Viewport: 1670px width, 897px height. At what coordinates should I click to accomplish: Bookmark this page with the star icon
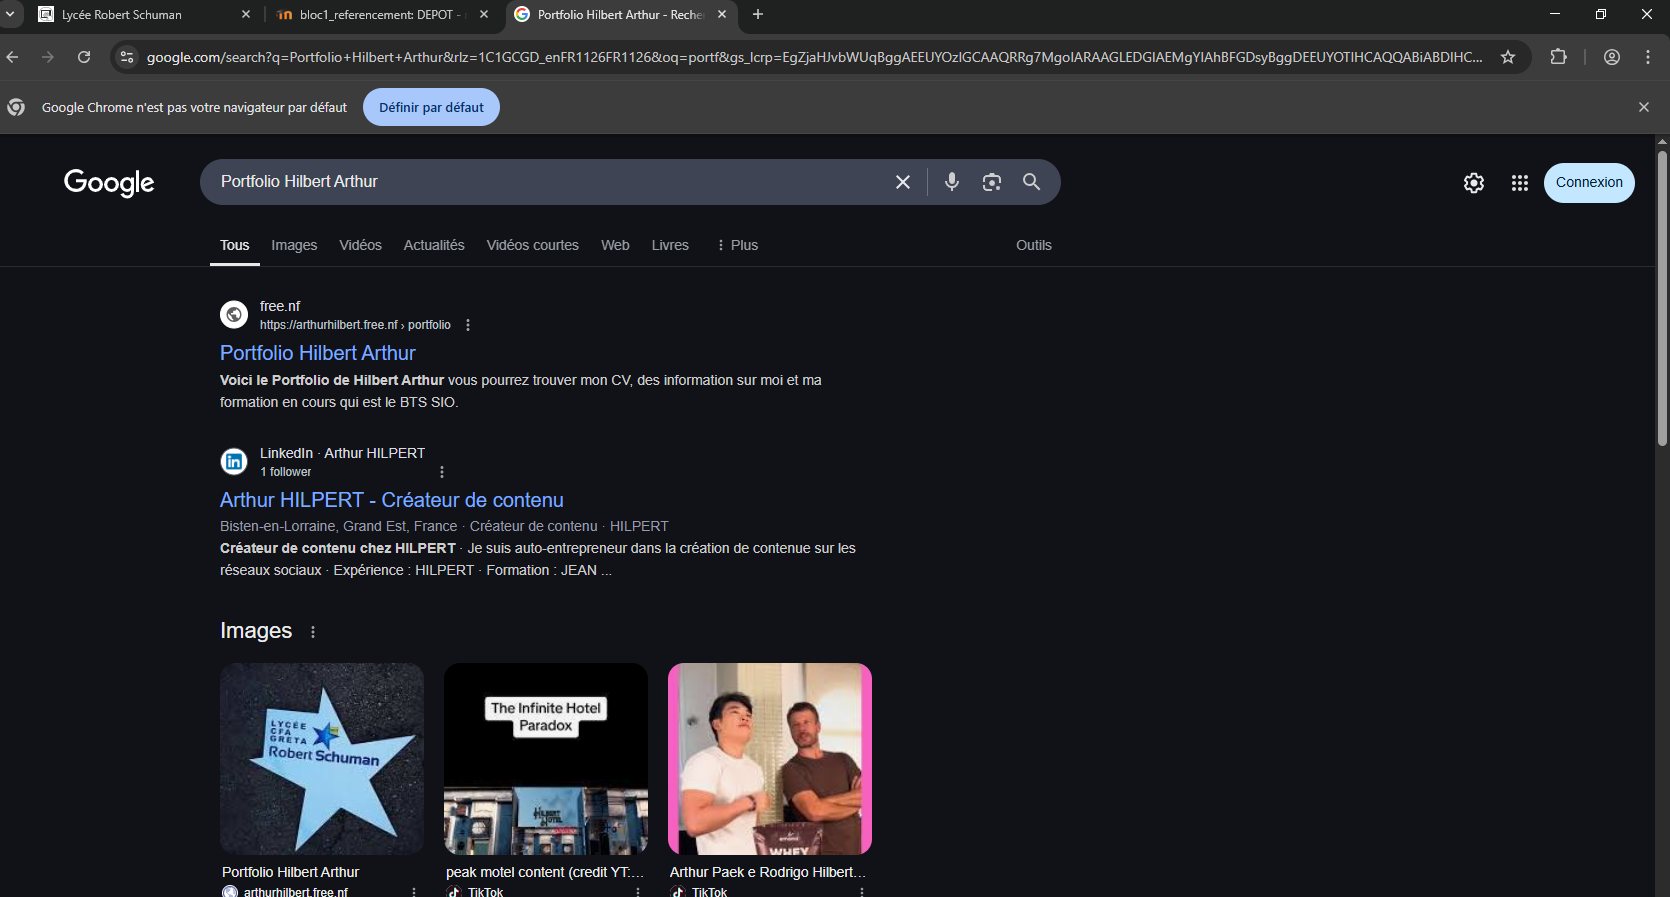1508,57
